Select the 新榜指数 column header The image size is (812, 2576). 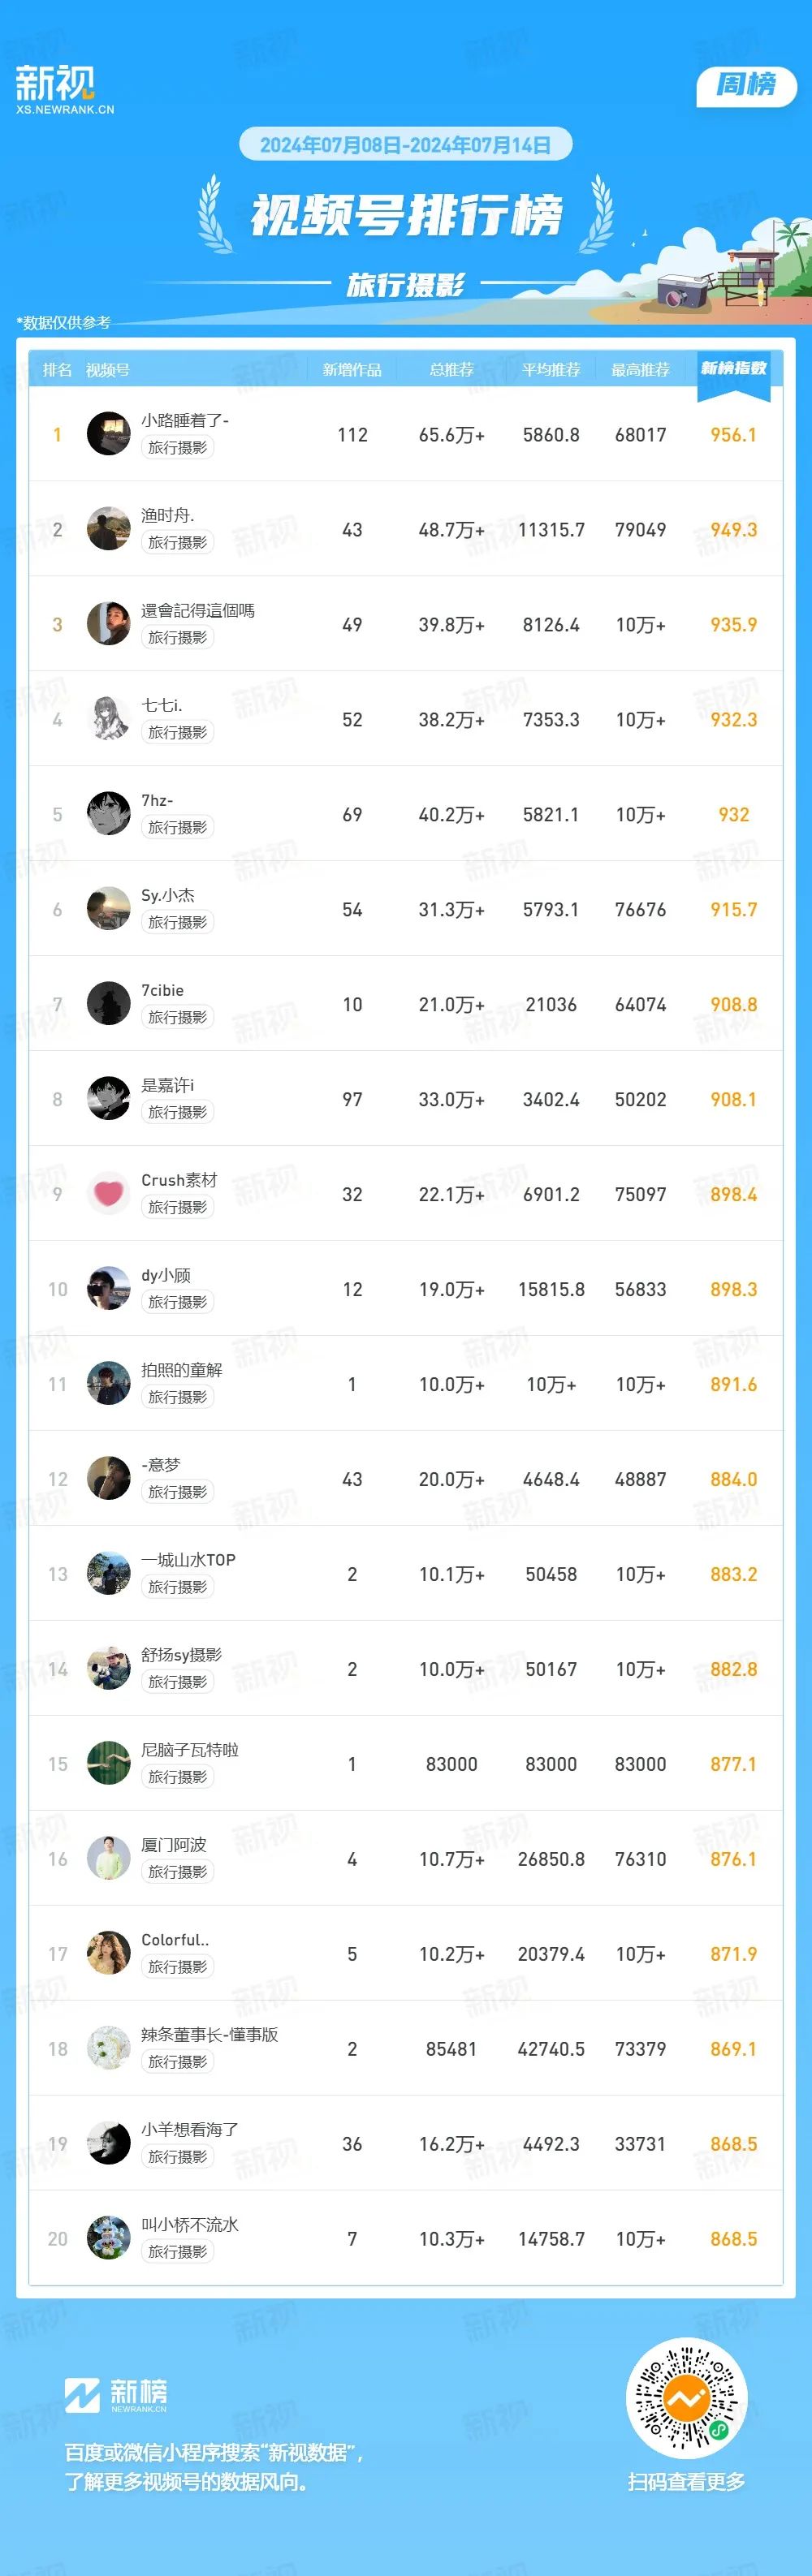[x=733, y=369]
